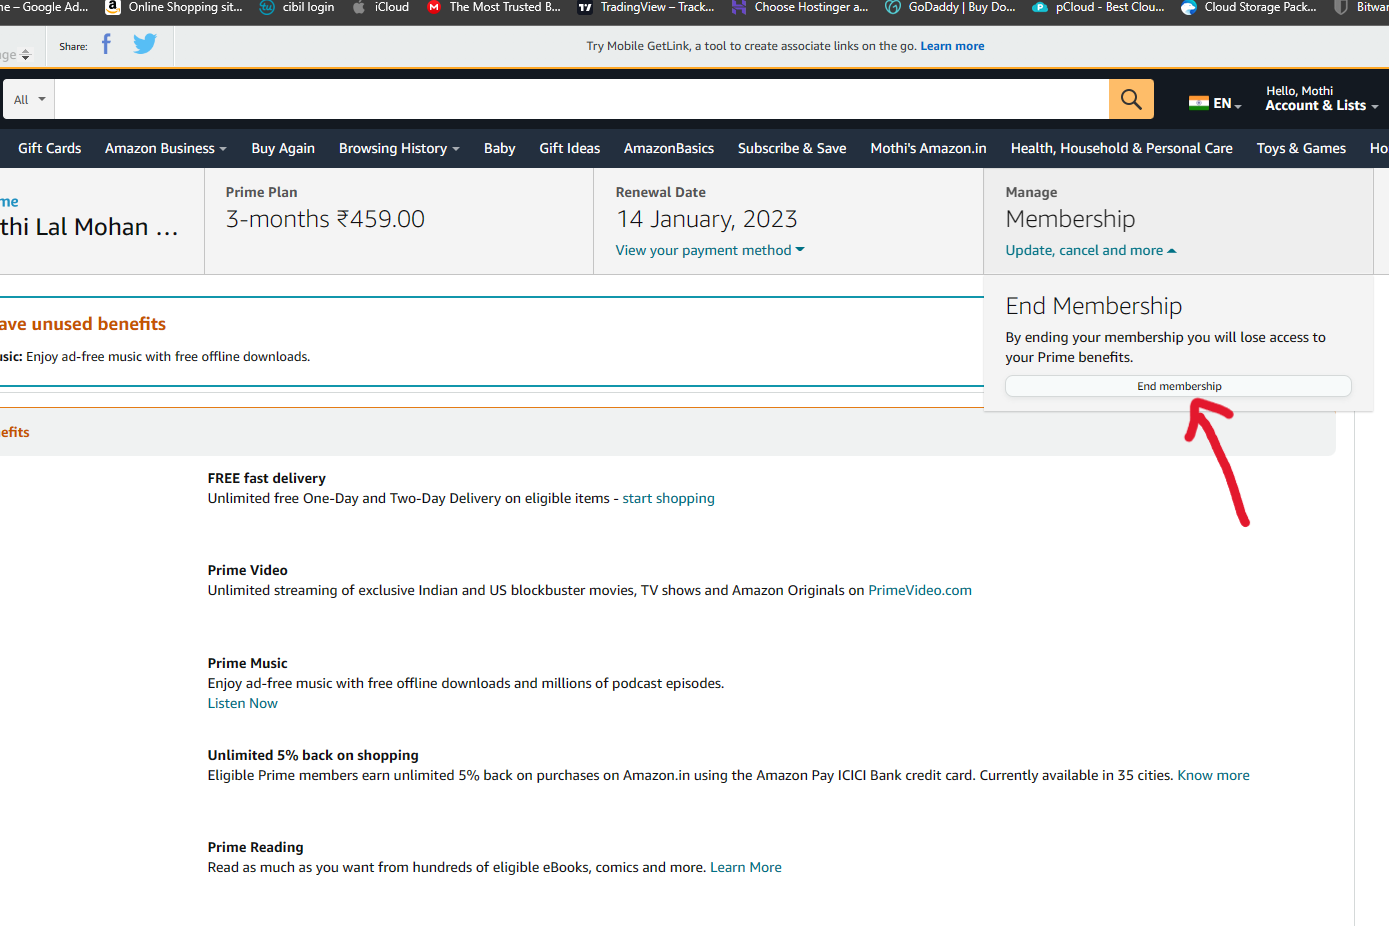Click Know more about 5% back
Image resolution: width=1389 pixels, height=926 pixels.
(1213, 775)
